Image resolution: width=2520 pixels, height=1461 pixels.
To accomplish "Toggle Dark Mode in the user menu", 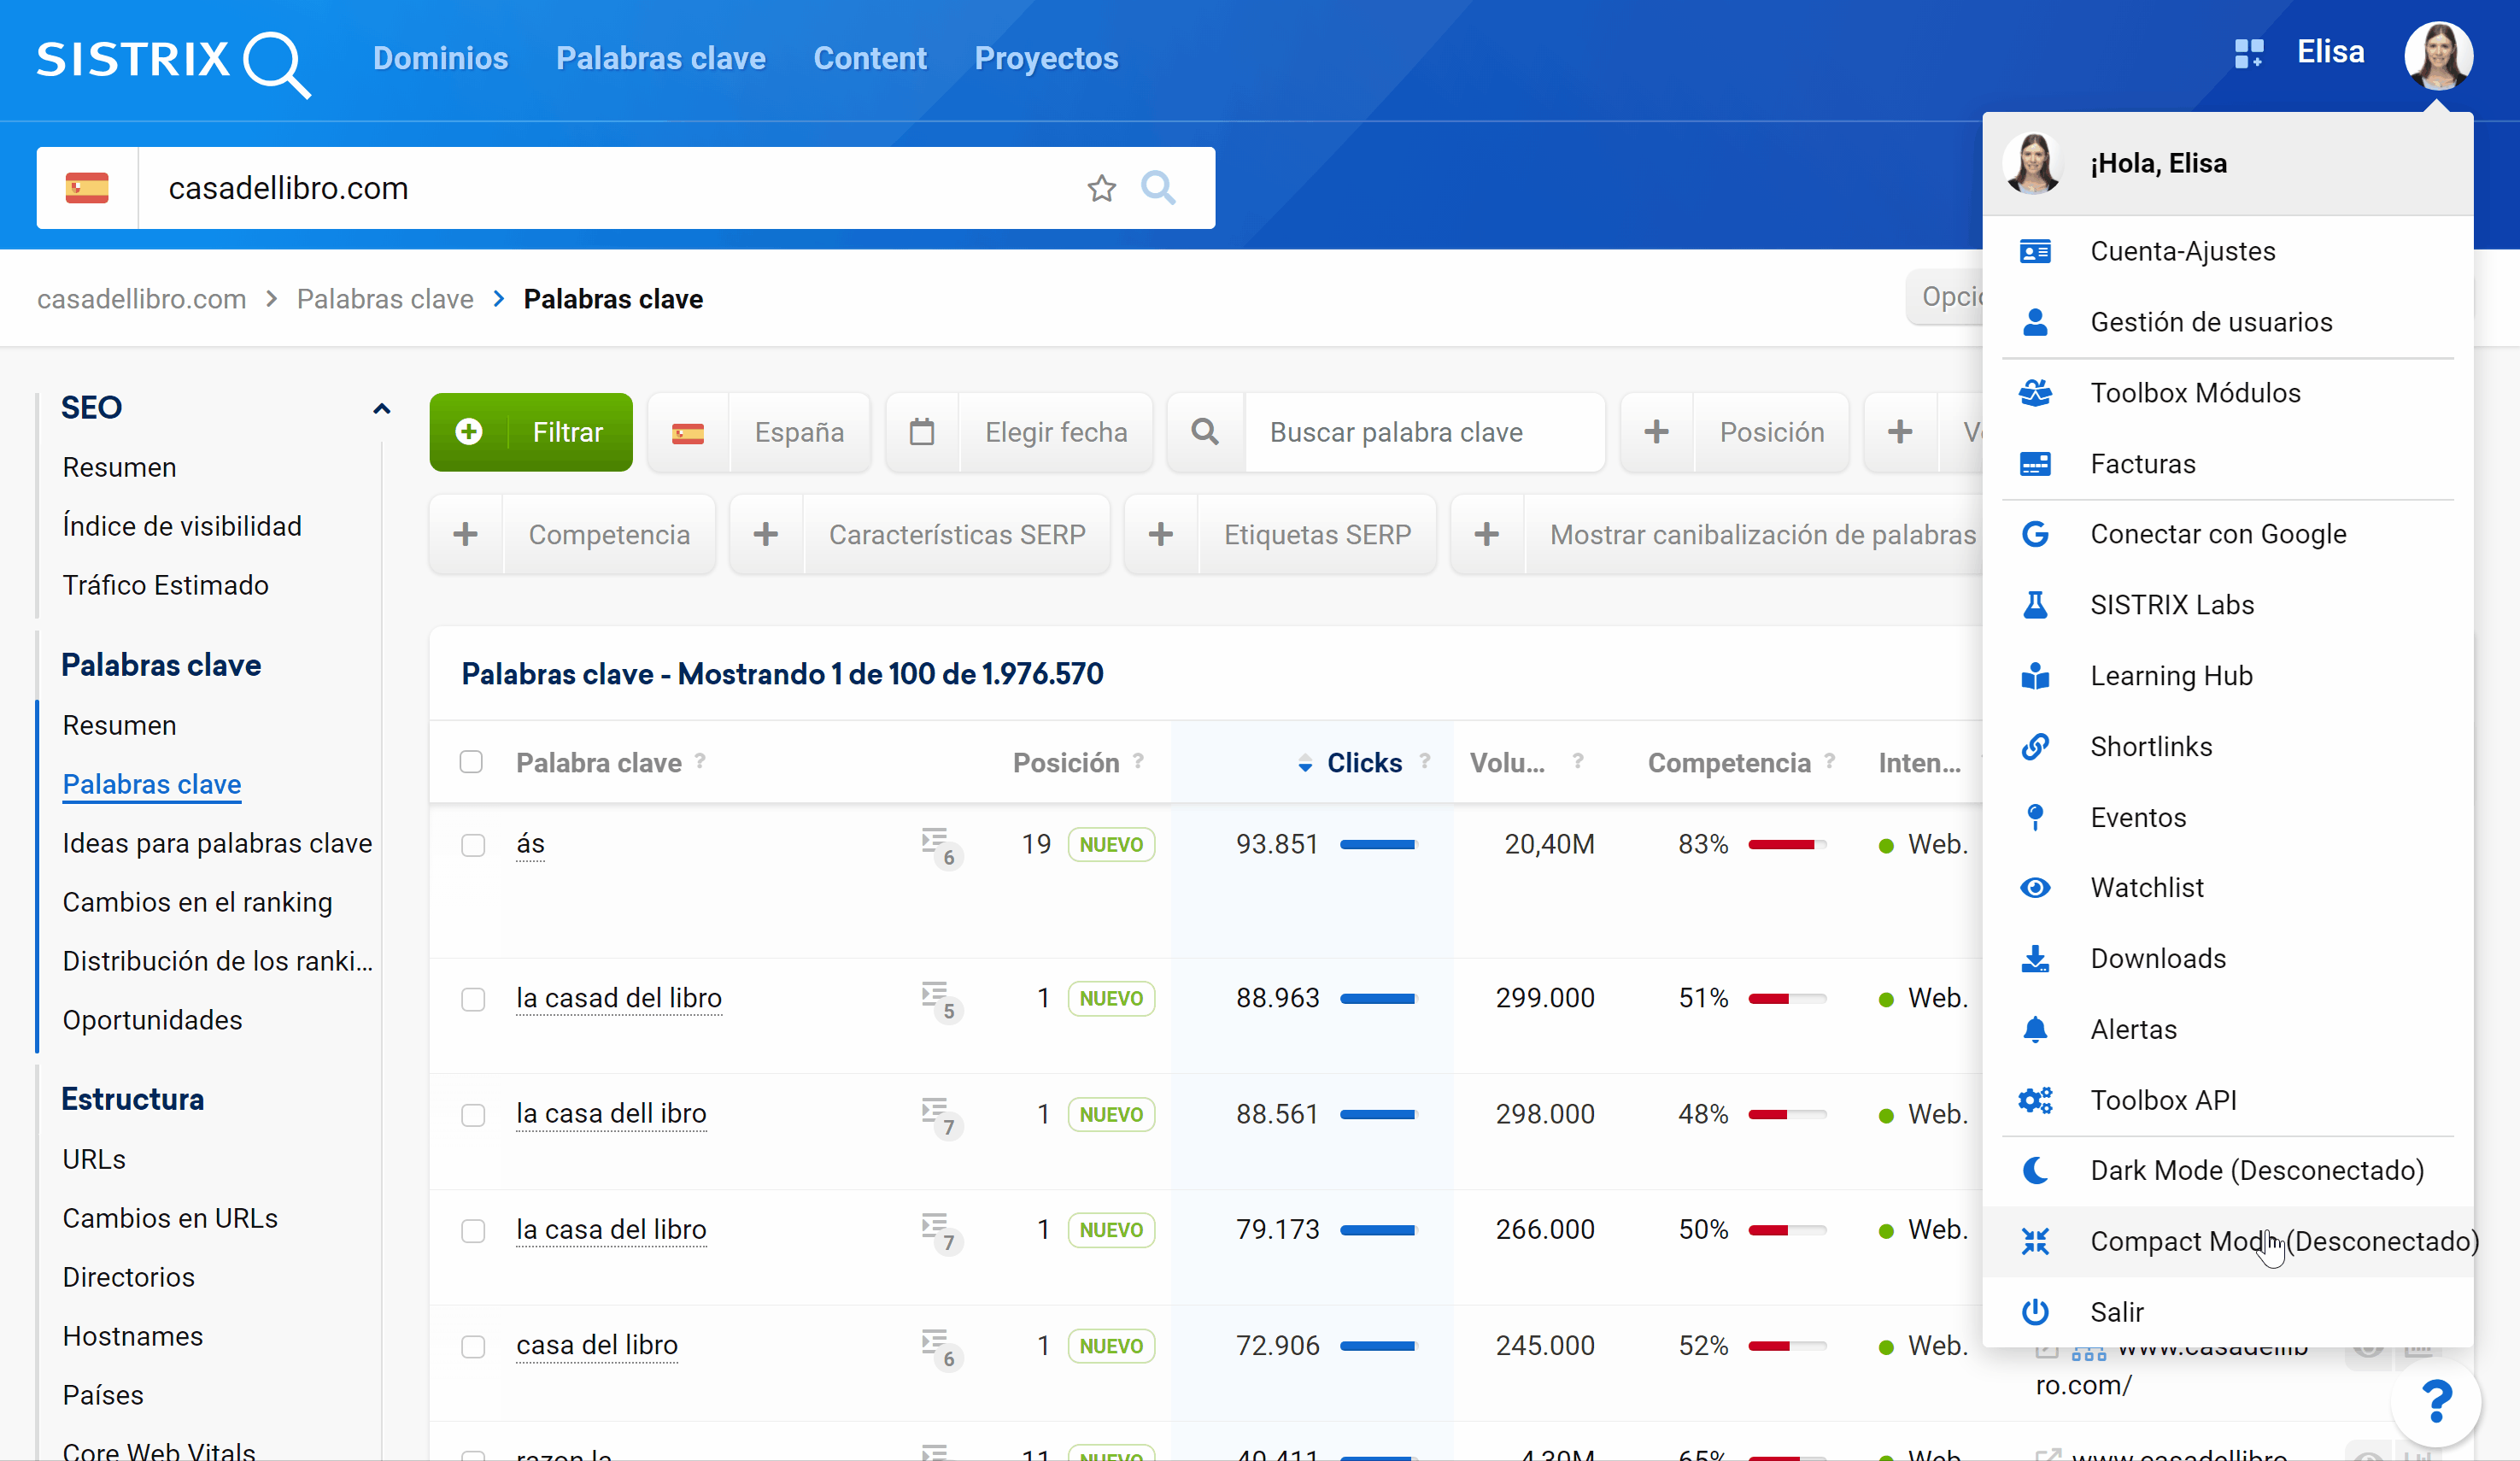I will (x=2256, y=1170).
